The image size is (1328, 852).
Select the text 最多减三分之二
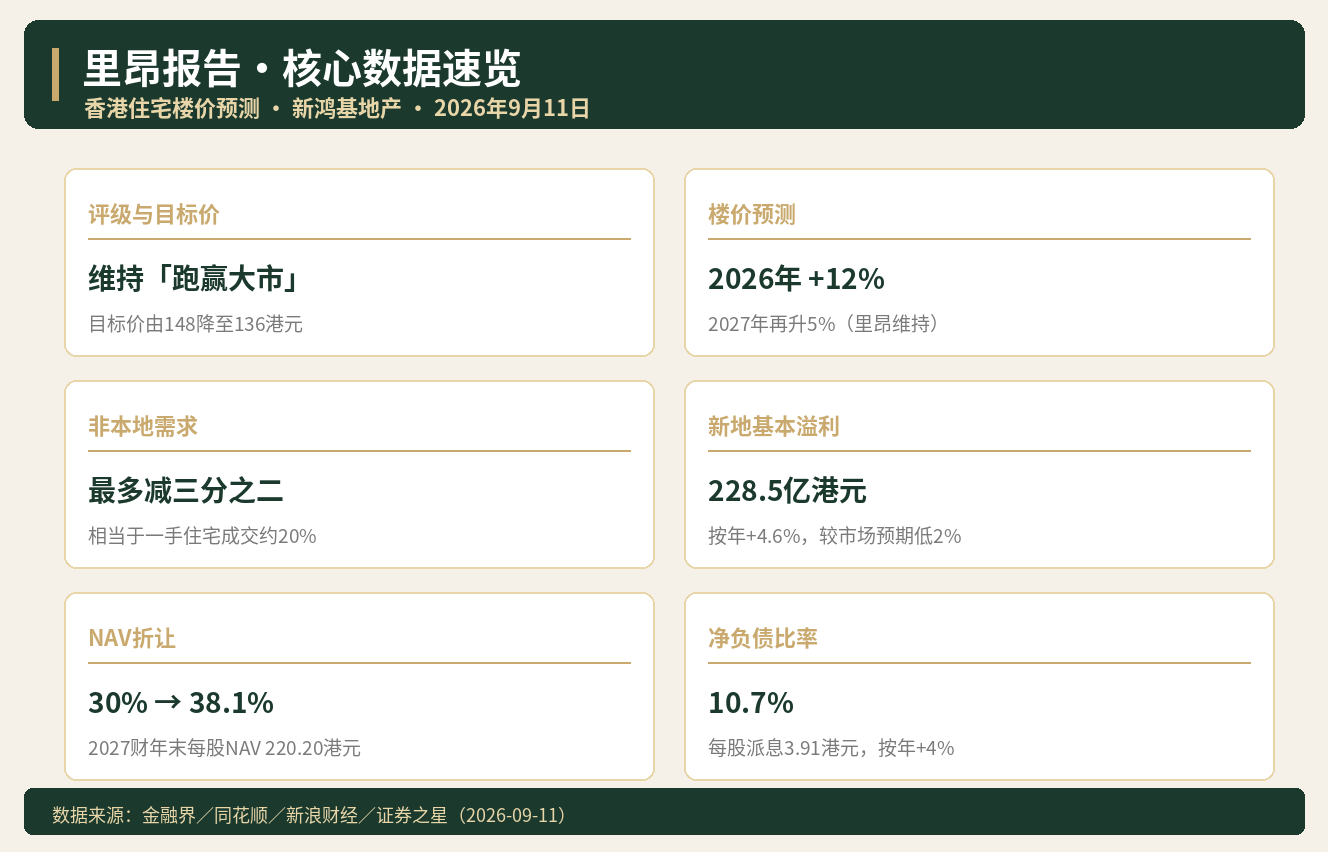pos(186,491)
